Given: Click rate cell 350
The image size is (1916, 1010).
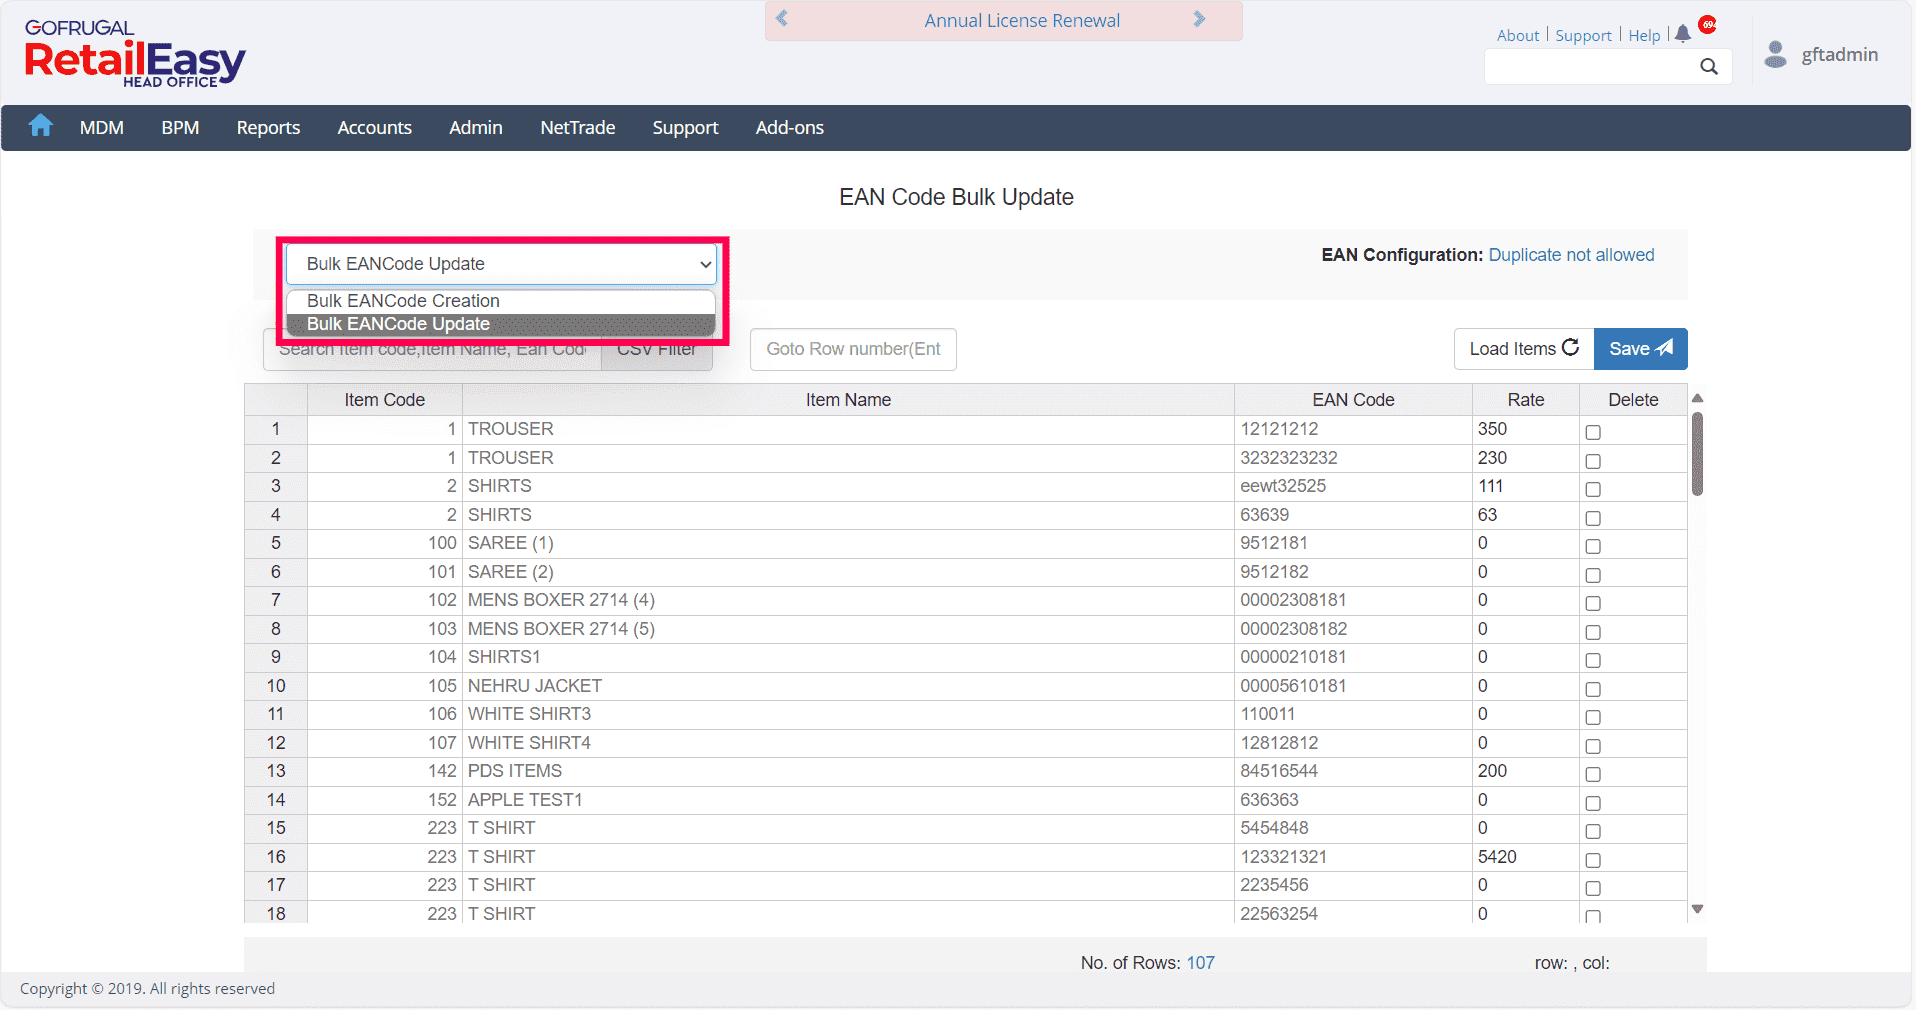Looking at the screenshot, I should [1526, 429].
